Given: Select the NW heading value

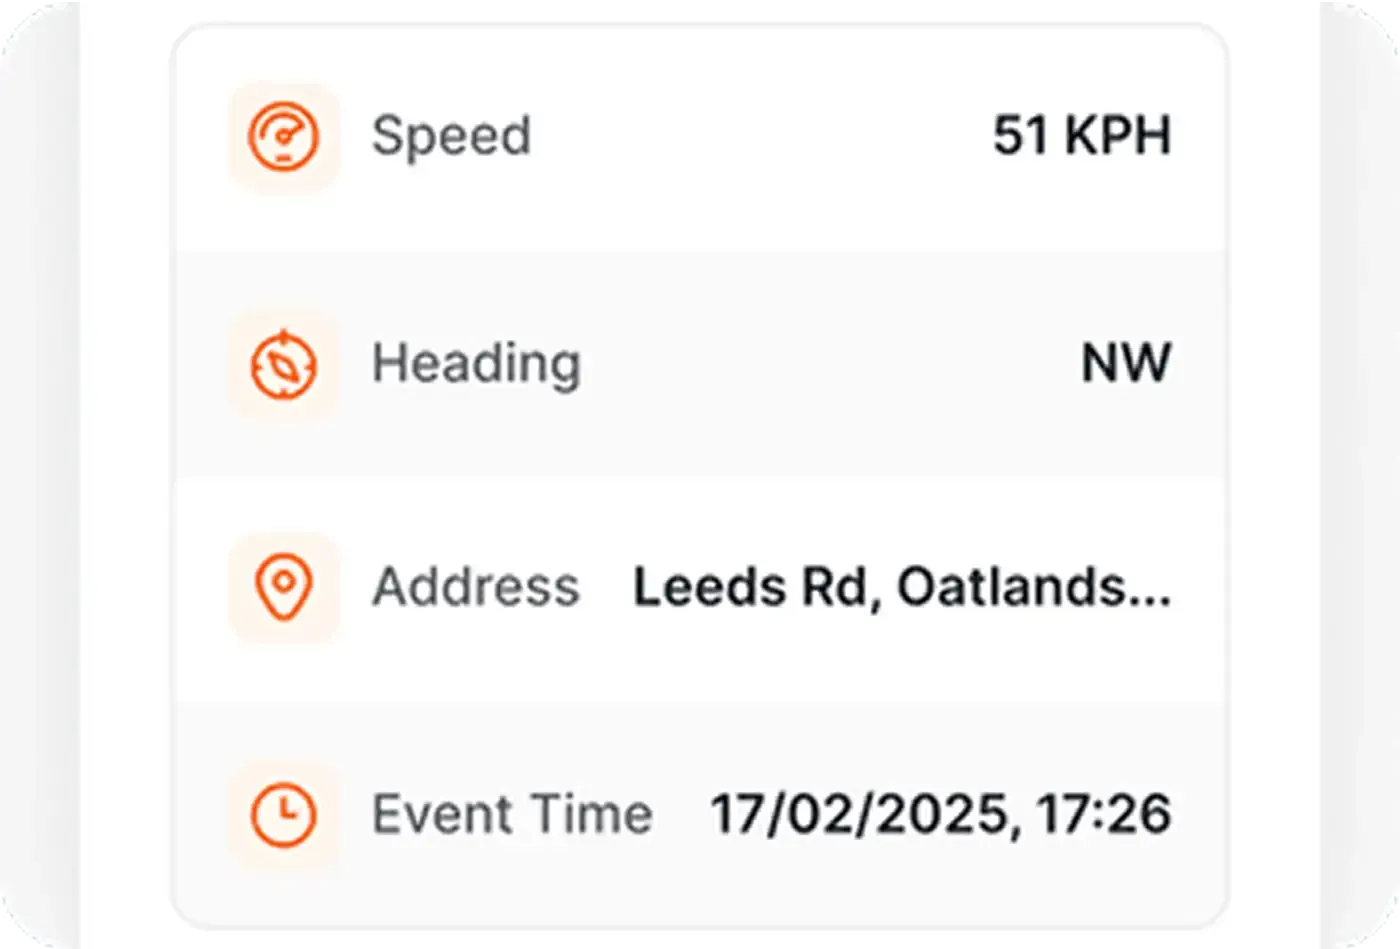Looking at the screenshot, I should click(x=1126, y=363).
